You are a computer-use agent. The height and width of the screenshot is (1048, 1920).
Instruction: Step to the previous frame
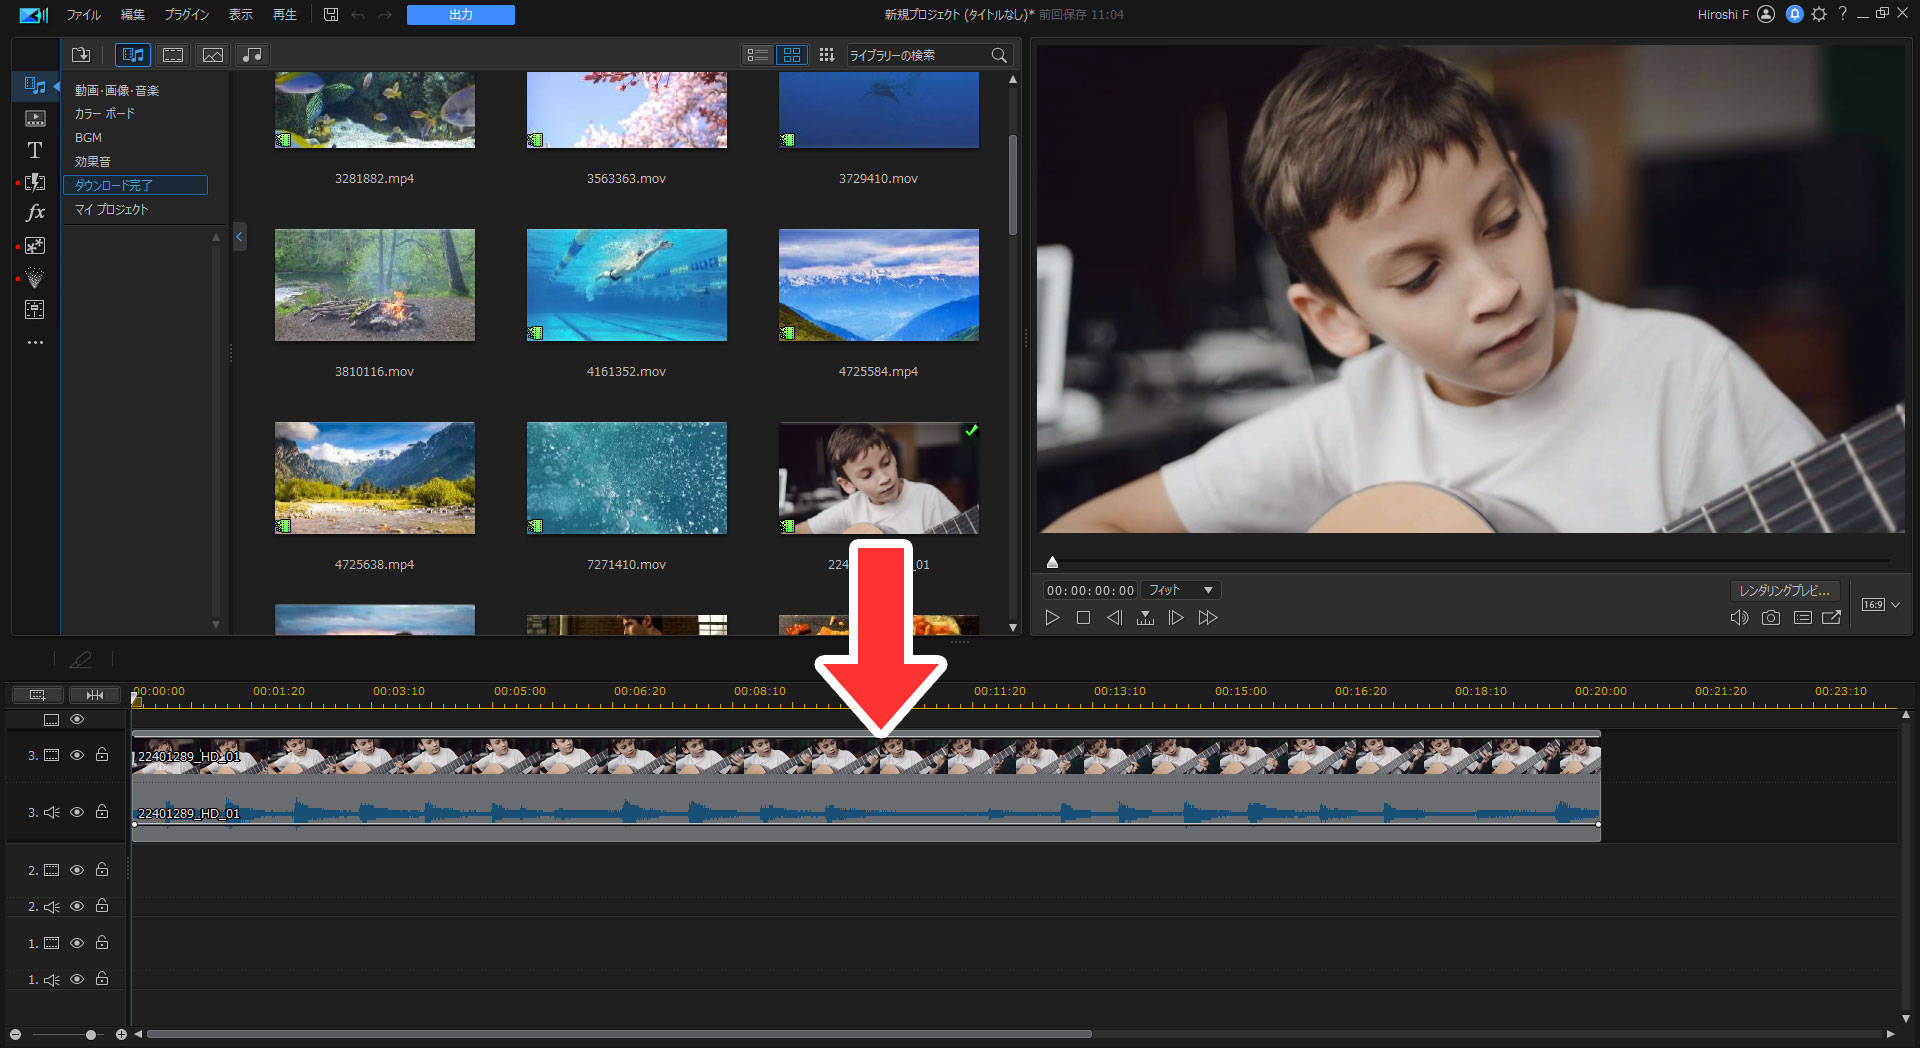tap(1114, 618)
